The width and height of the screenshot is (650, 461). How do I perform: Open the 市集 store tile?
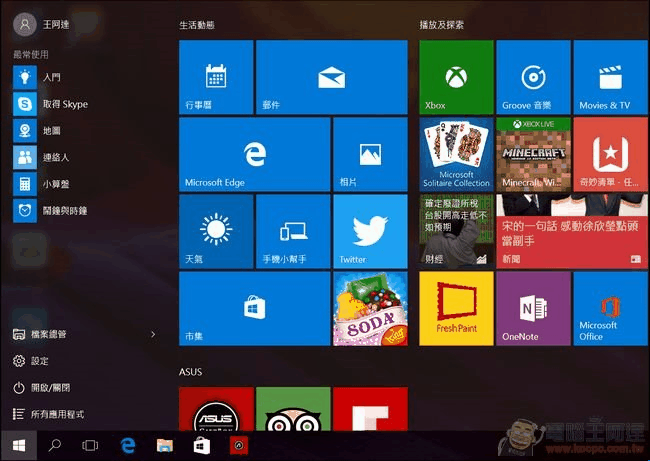255,308
